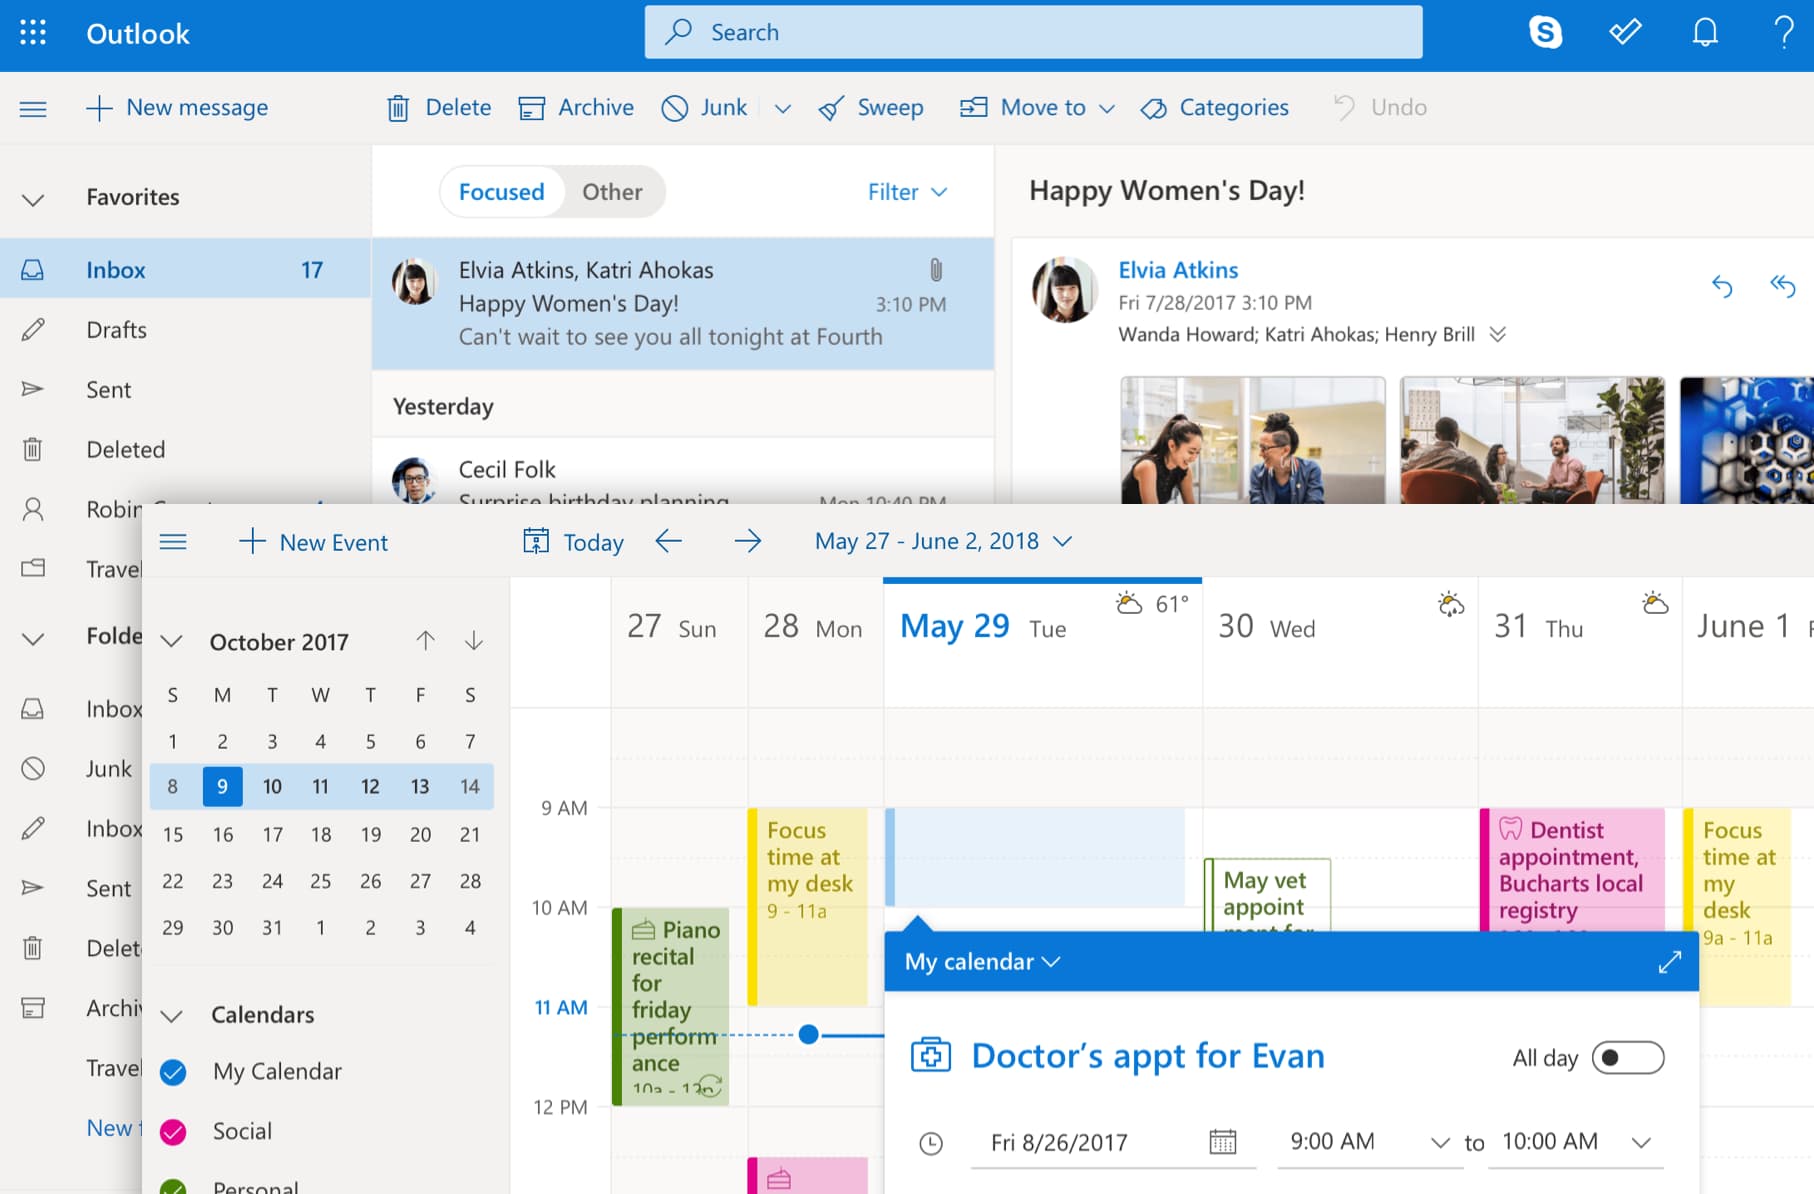Open the To Do checkmark icon
The width and height of the screenshot is (1814, 1194).
[1625, 32]
